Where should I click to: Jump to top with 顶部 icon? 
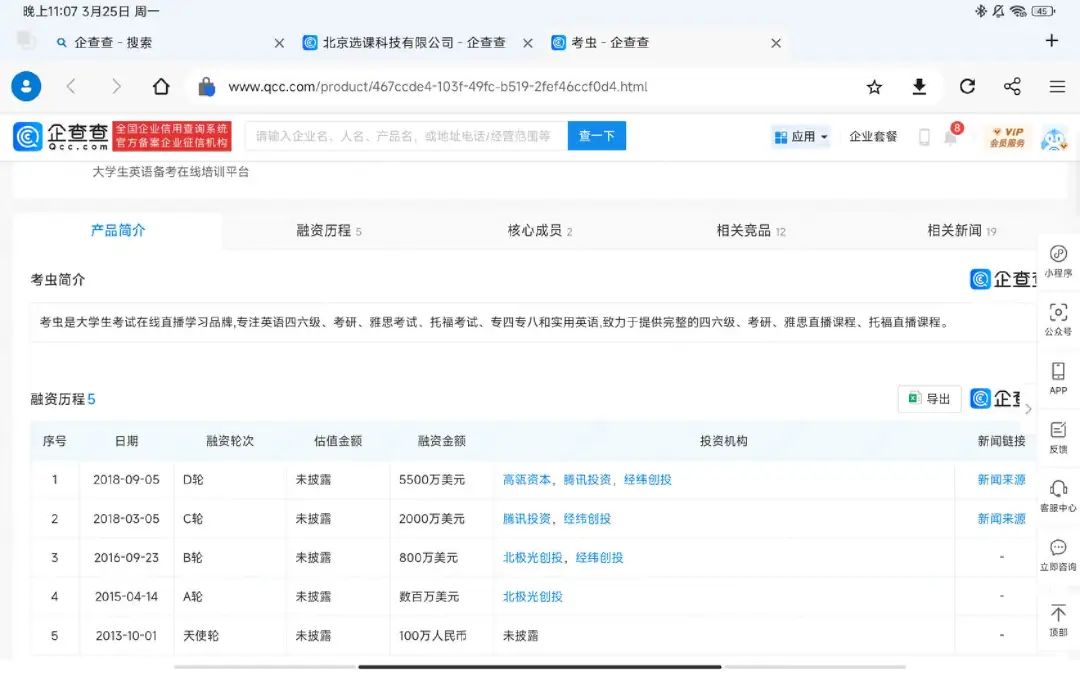pyautogui.click(x=1058, y=621)
